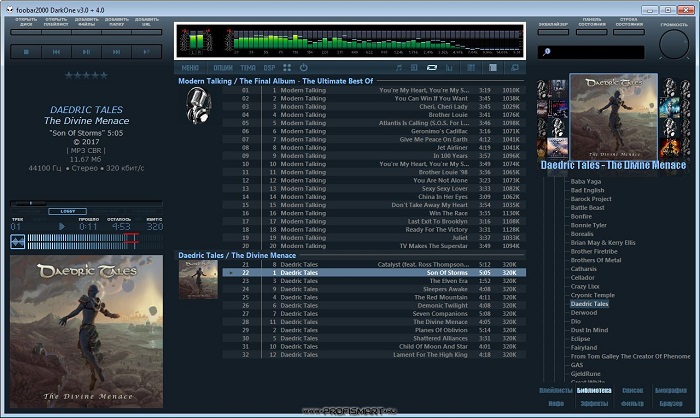The image size is (700, 418).
Task: Select Baba Yaga in library tree
Action: point(586,181)
